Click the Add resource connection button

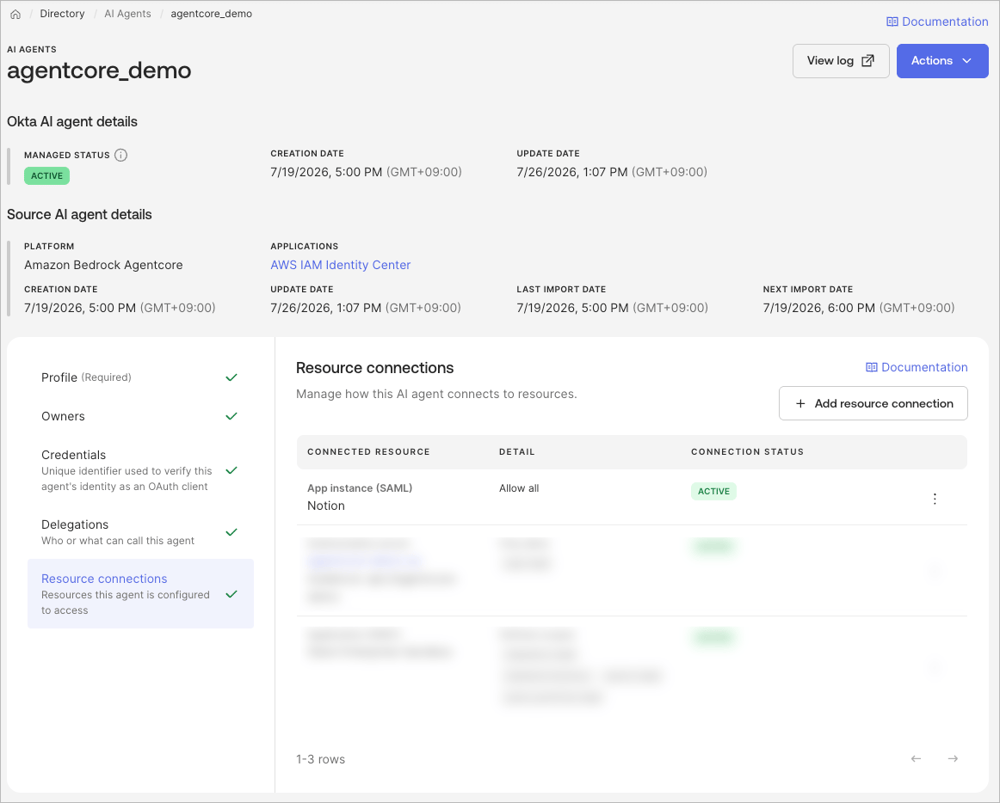(x=873, y=403)
